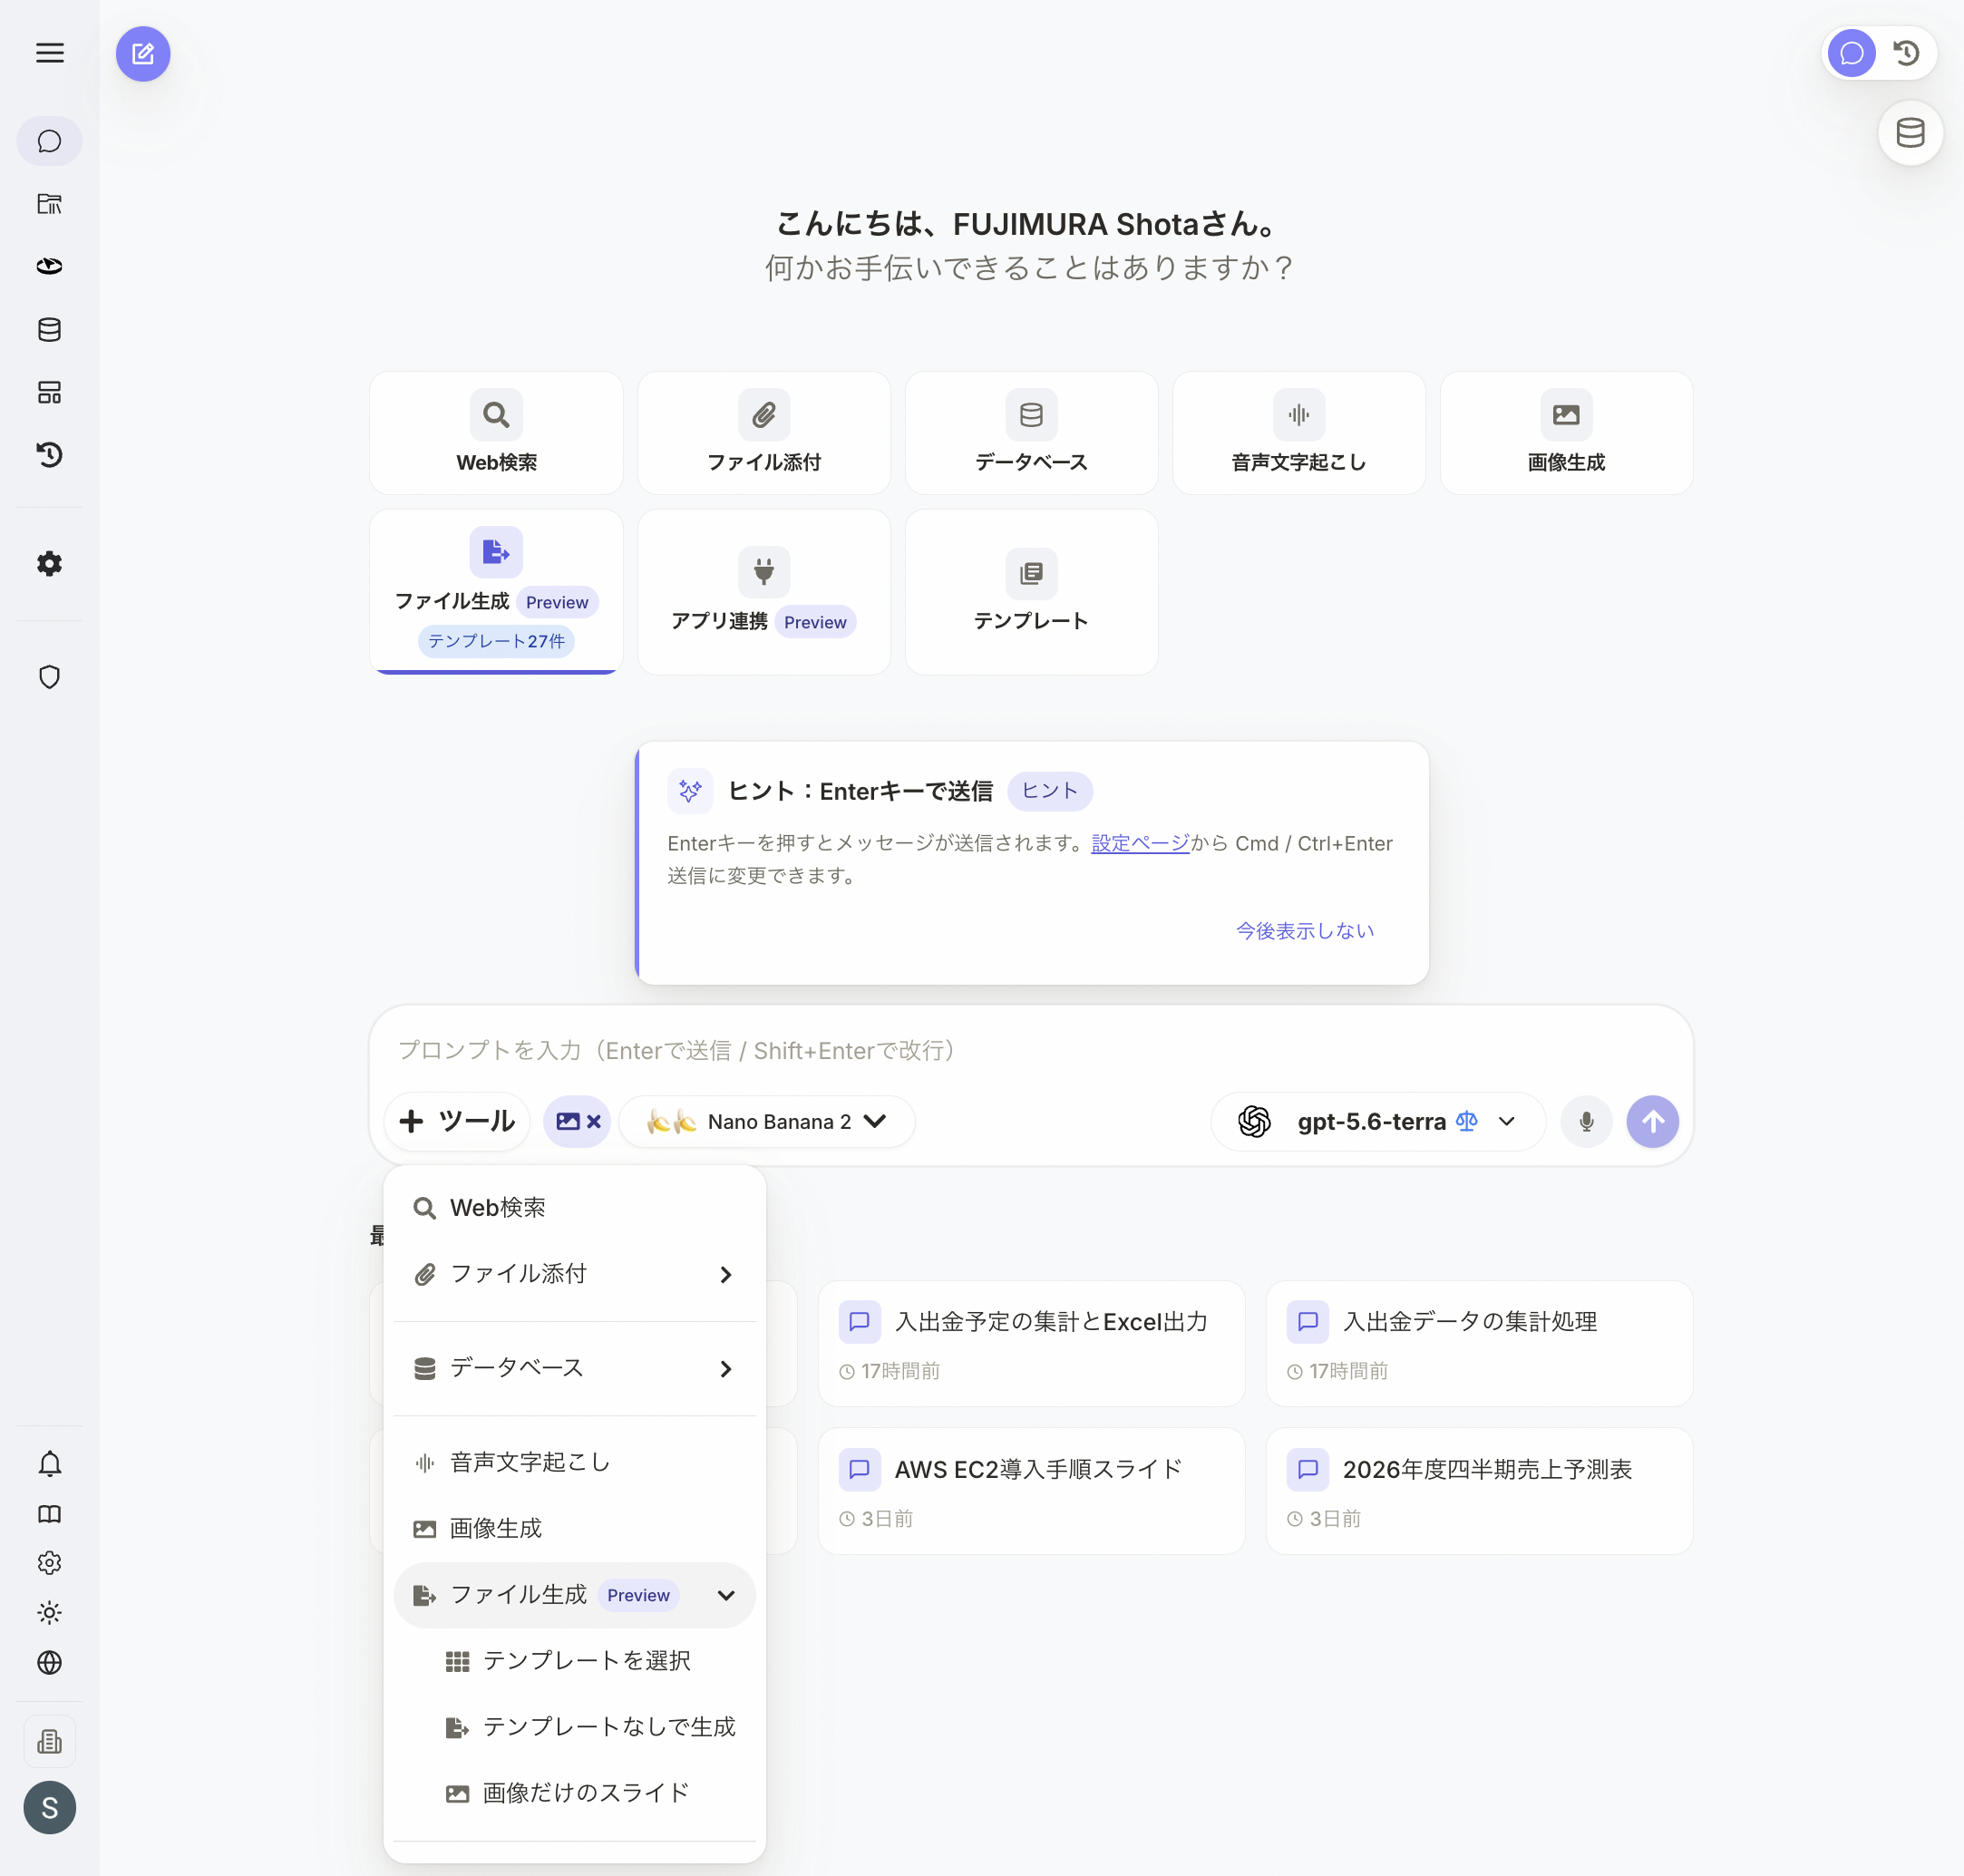This screenshot has width=1964, height=1876.
Task: Switch to chat view top right
Action: 1851,53
